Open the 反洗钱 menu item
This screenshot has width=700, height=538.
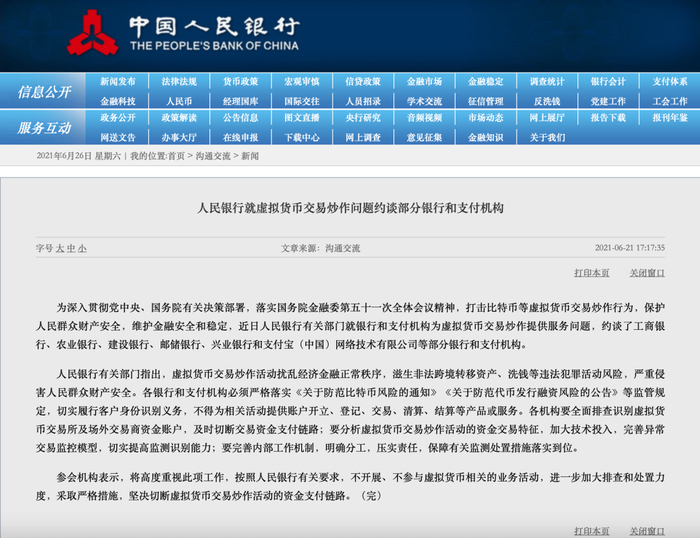[x=547, y=101]
